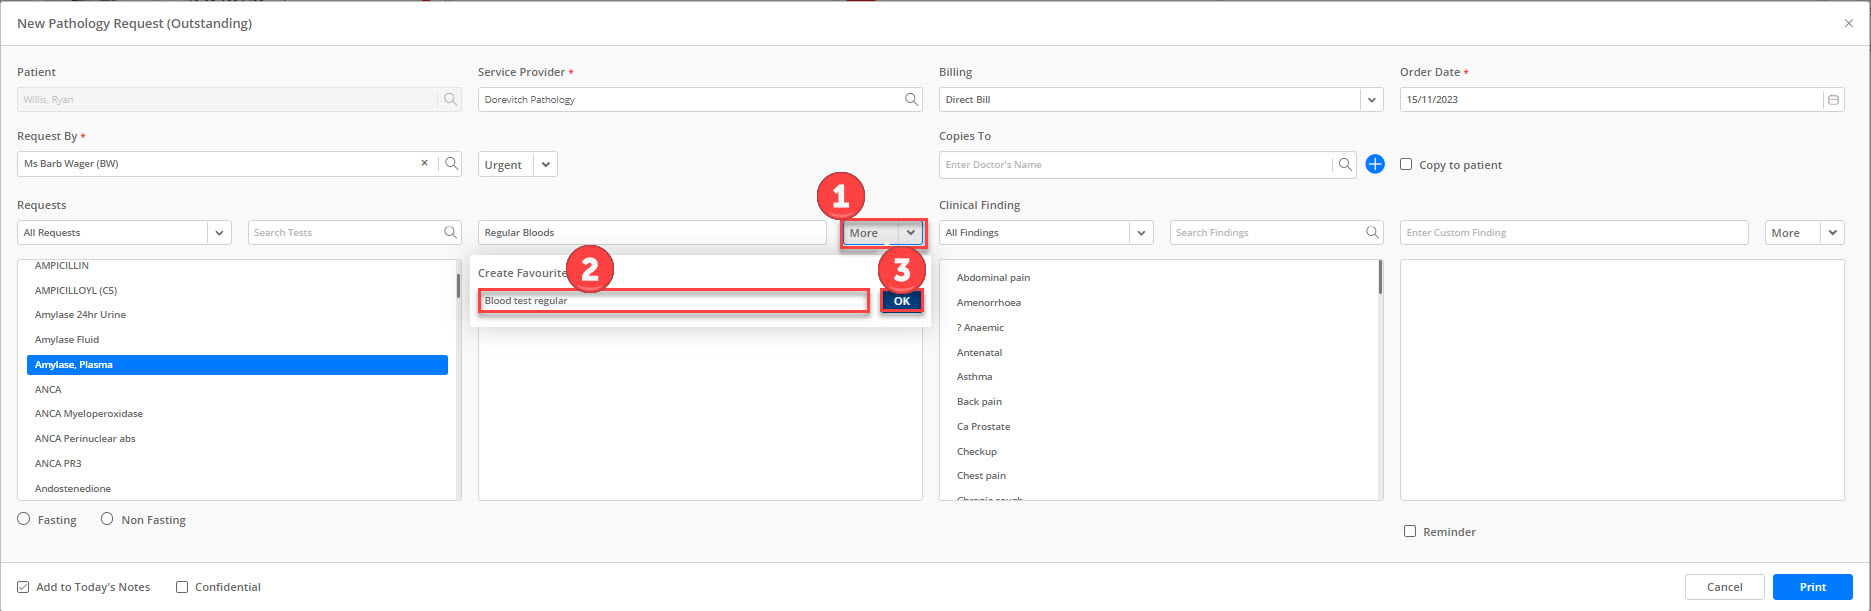Open the Requests More dropdown arrow
The width and height of the screenshot is (1871, 611).
911,233
